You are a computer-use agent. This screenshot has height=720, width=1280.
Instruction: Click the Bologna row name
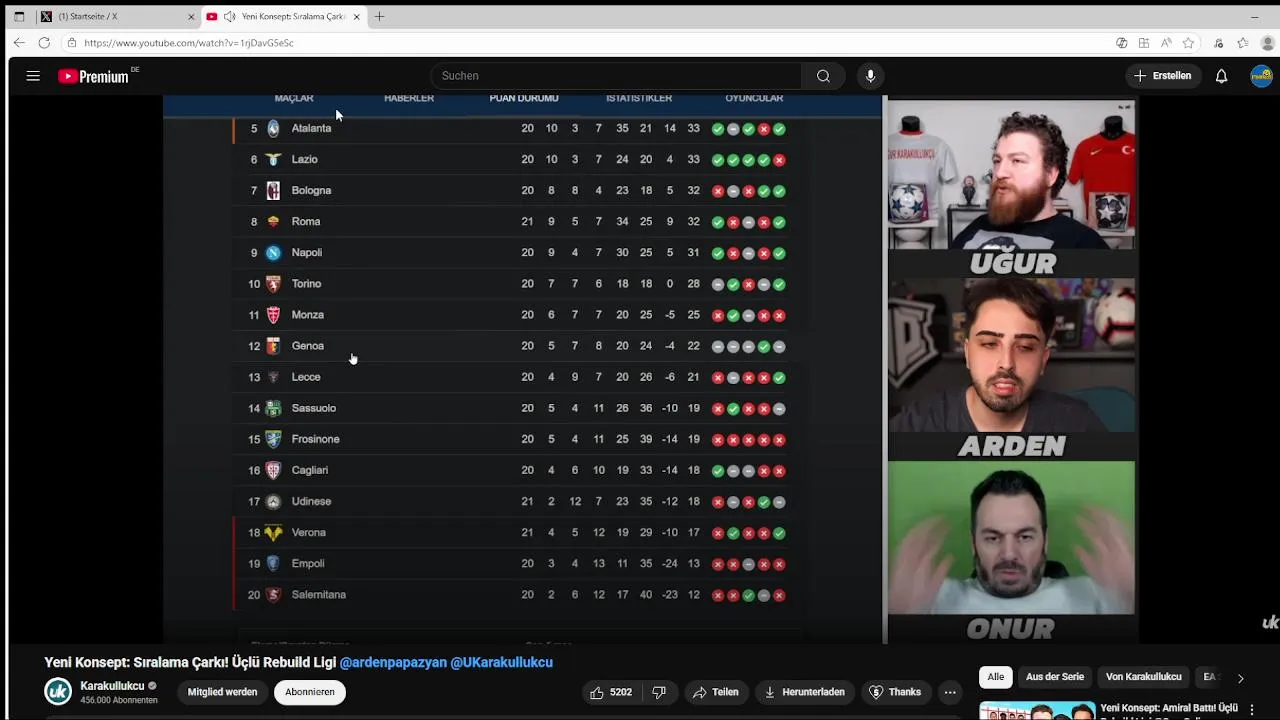pos(311,190)
